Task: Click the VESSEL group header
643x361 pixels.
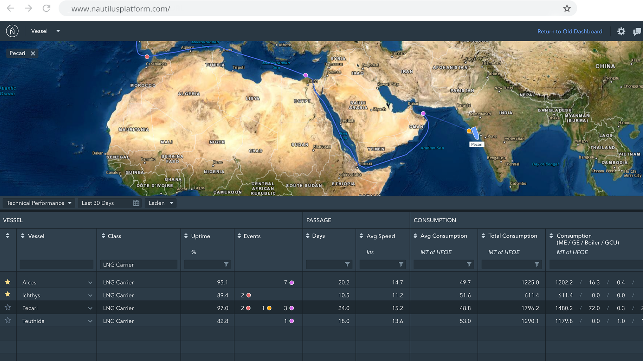Action: coord(13,220)
